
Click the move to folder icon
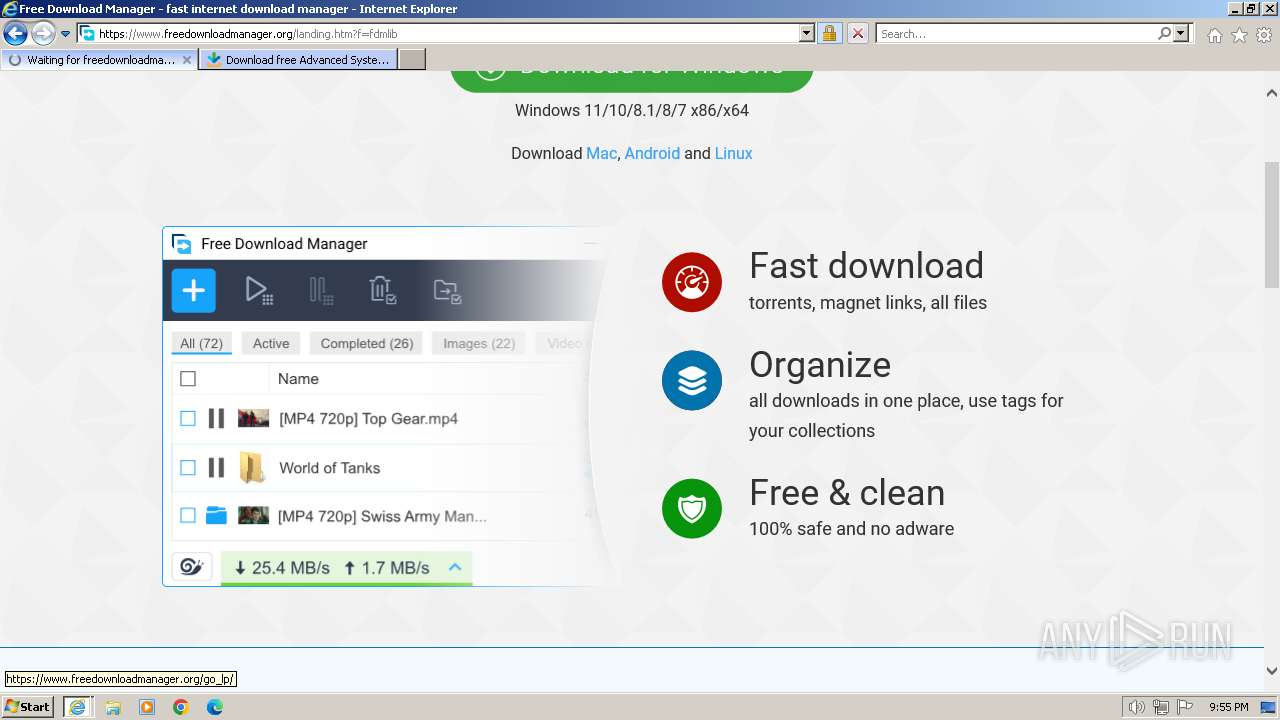click(x=447, y=291)
